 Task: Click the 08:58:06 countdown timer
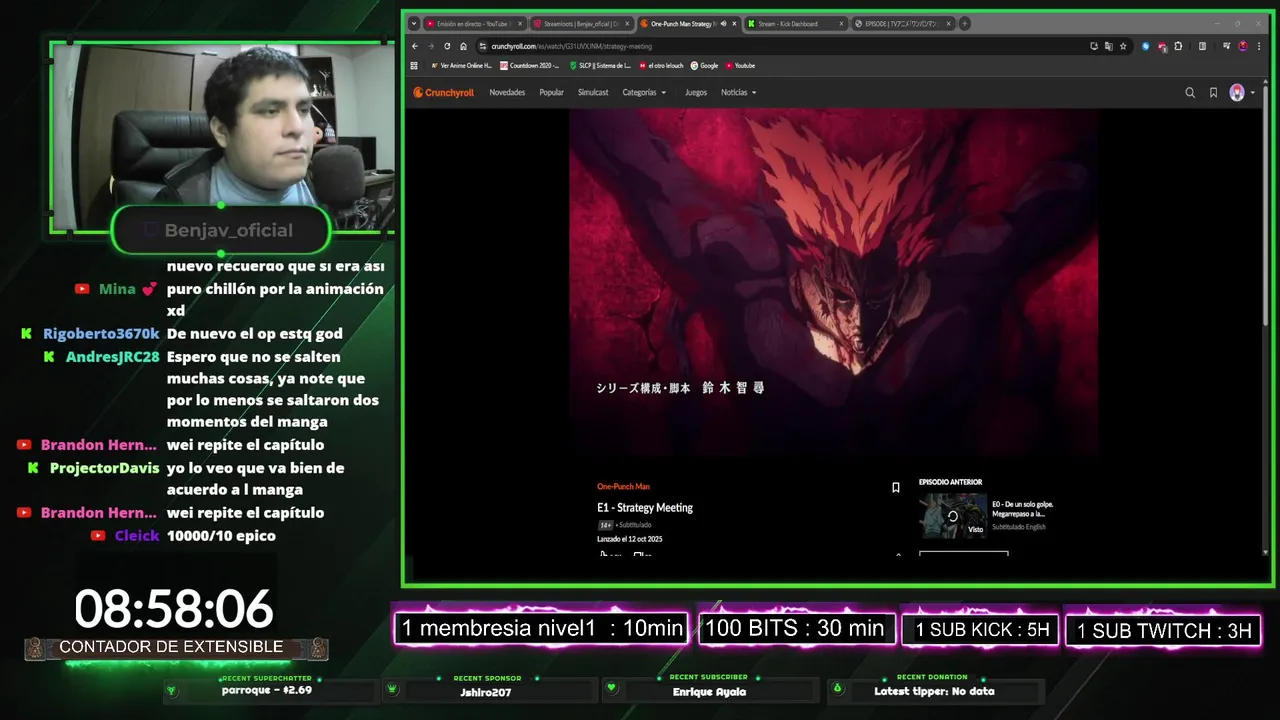tap(173, 609)
